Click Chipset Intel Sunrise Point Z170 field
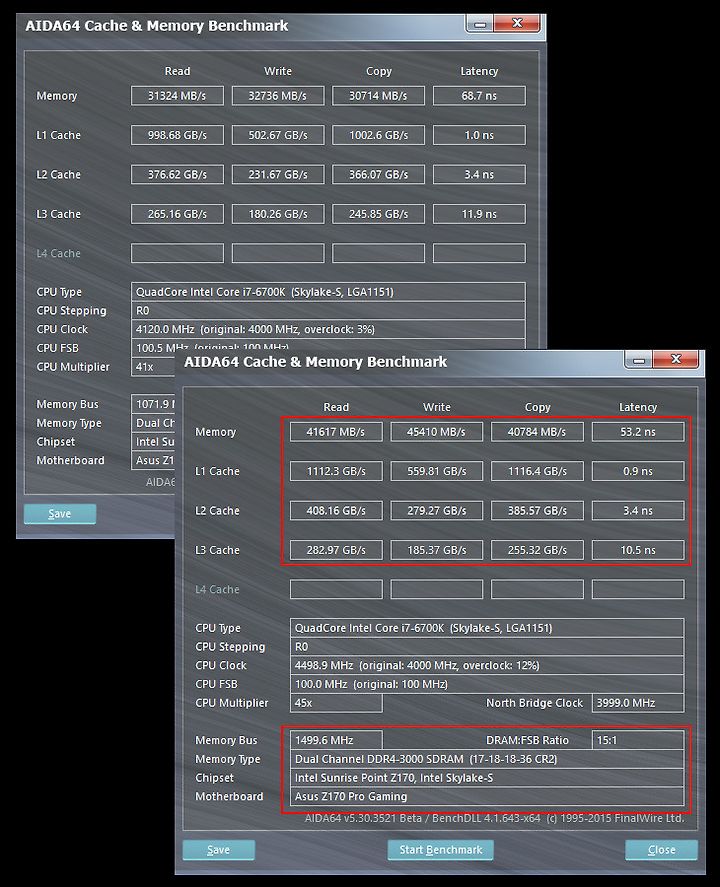The width and height of the screenshot is (720, 887). pos(487,778)
